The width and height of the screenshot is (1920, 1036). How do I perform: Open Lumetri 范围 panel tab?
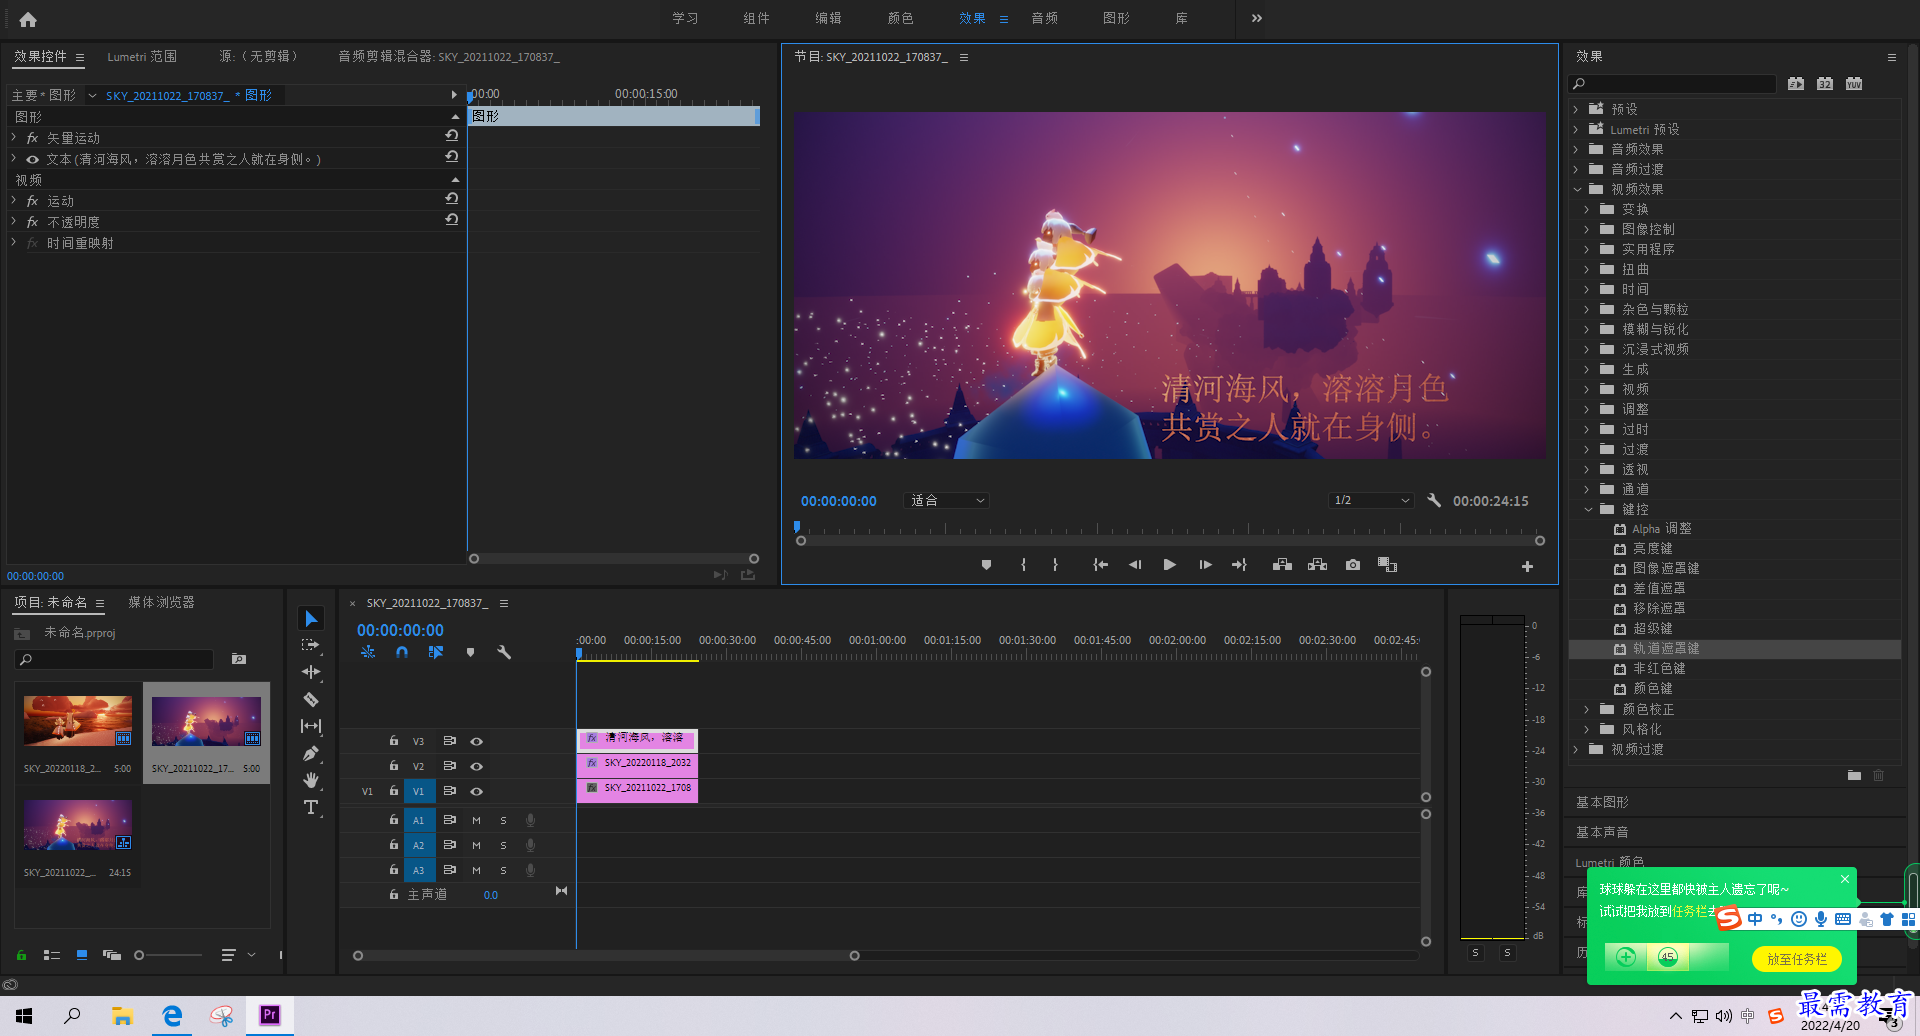pos(142,57)
